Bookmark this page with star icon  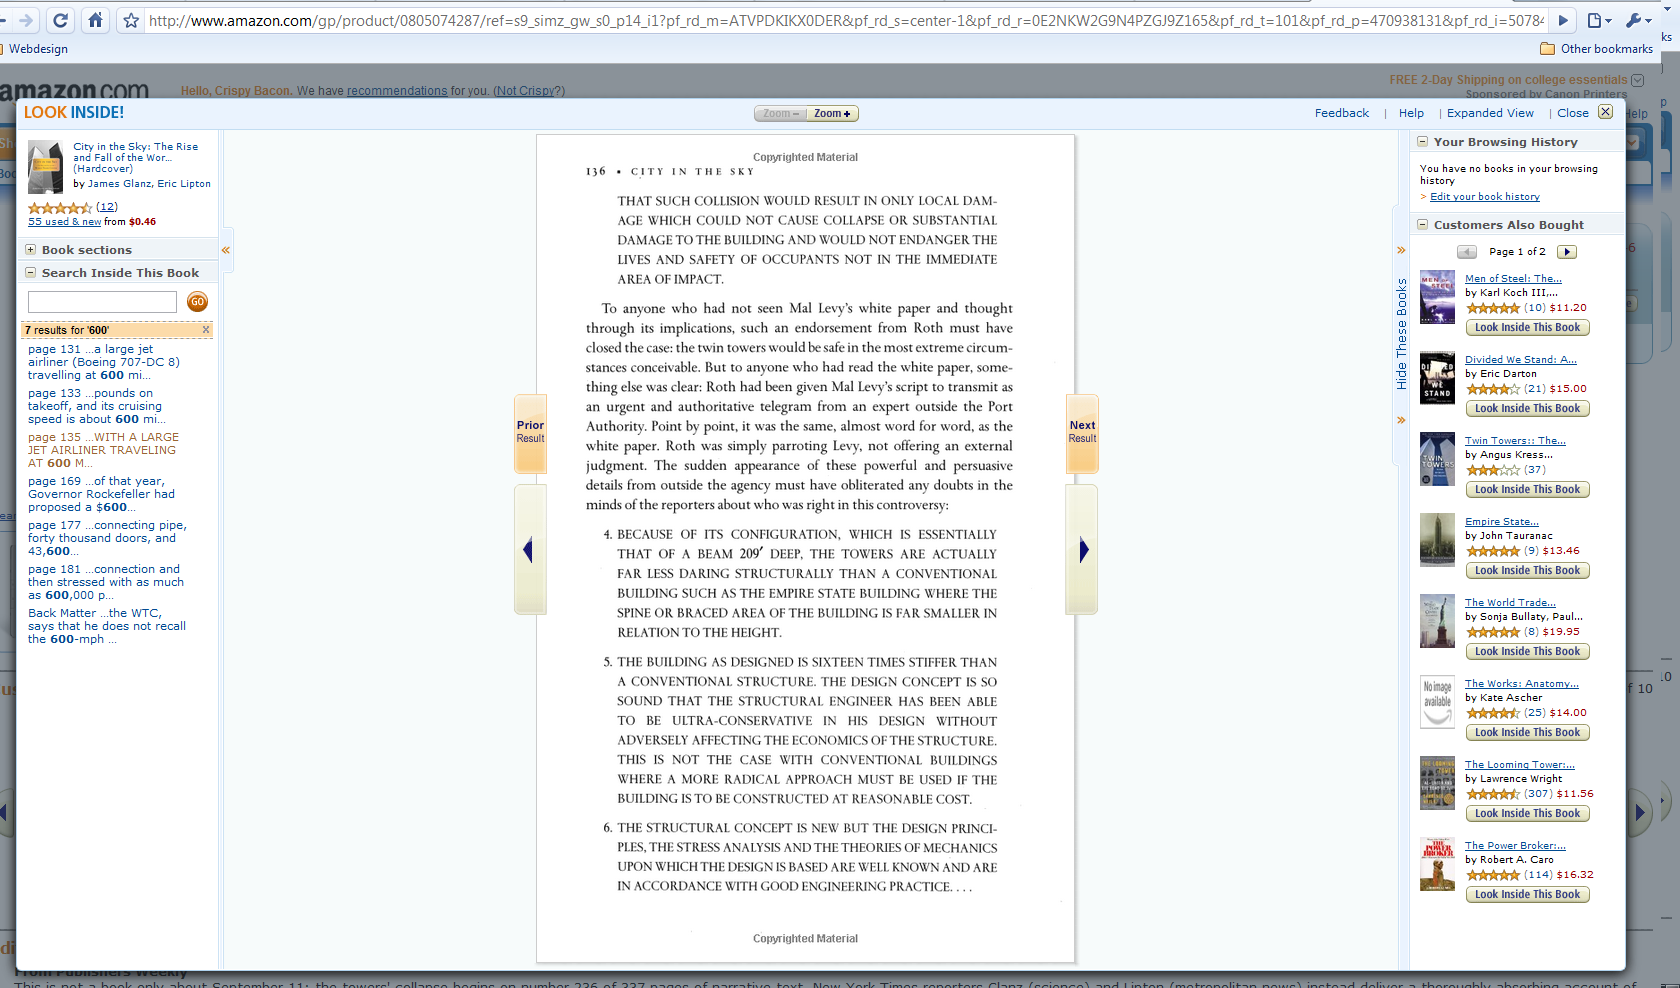pos(131,20)
